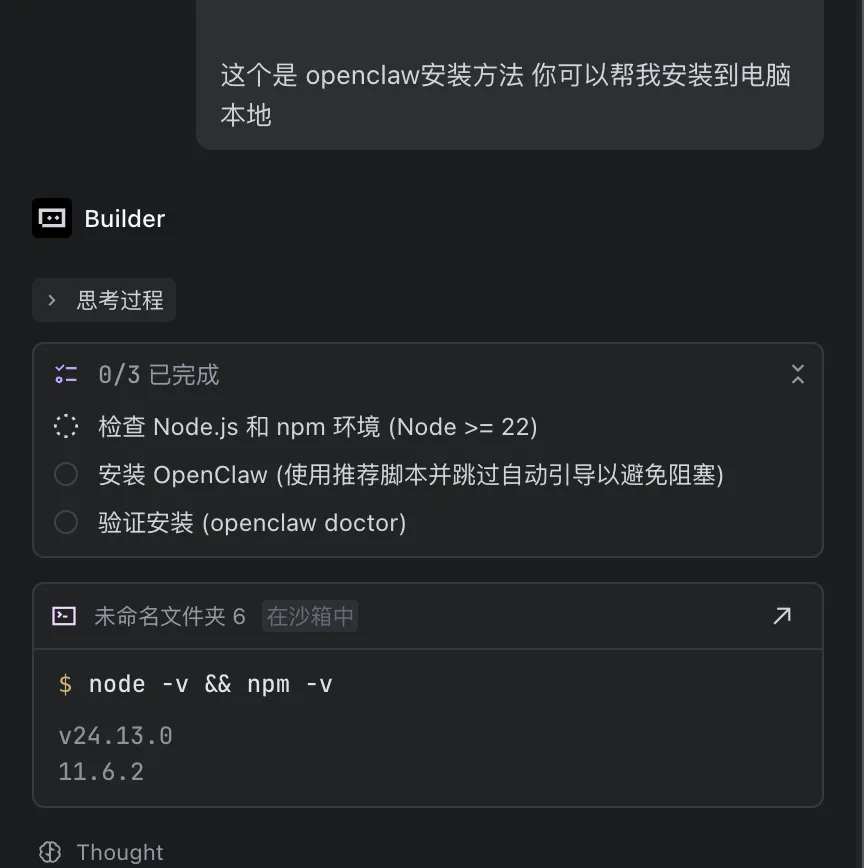Click the 检查 Node.js 和 npm 环境 task item

318,427
